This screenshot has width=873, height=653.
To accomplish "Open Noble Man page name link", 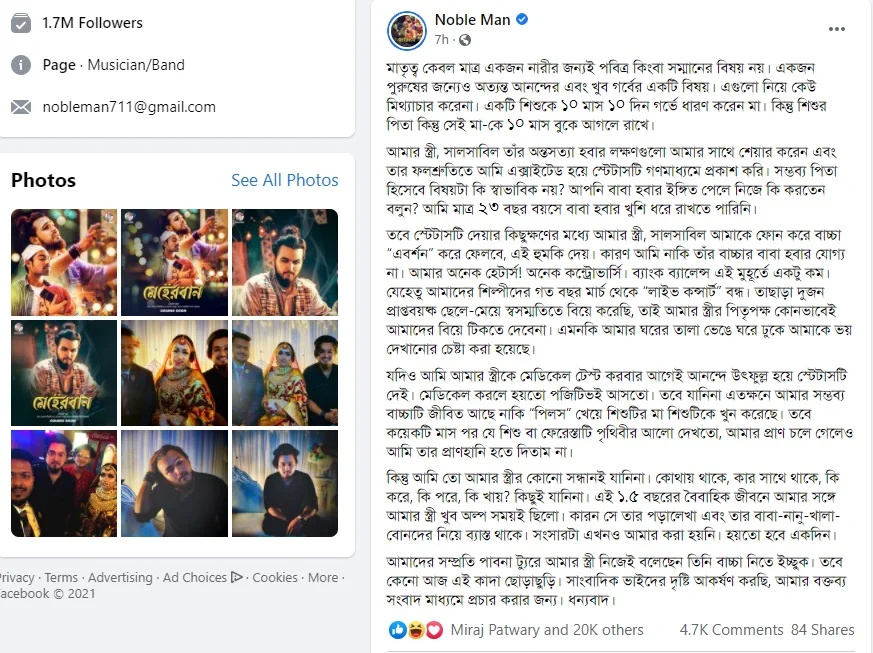I will (472, 20).
